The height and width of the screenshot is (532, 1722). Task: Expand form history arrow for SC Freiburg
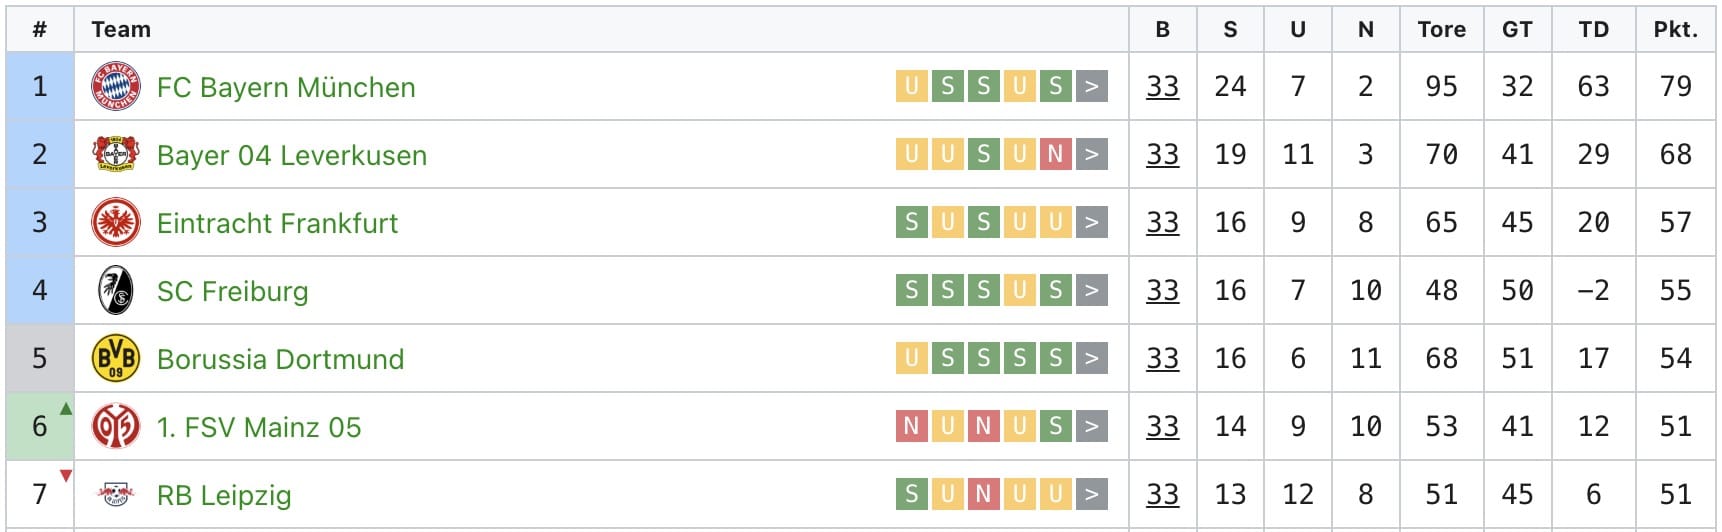pyautogui.click(x=1092, y=291)
